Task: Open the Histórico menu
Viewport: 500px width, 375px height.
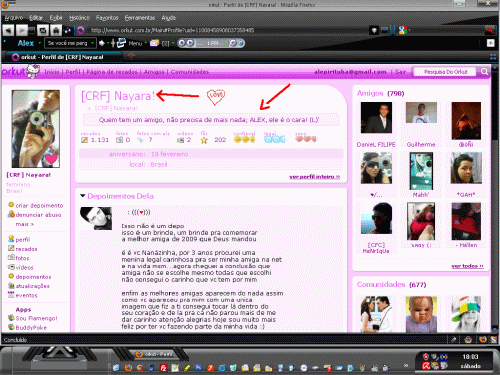Action: coord(79,18)
